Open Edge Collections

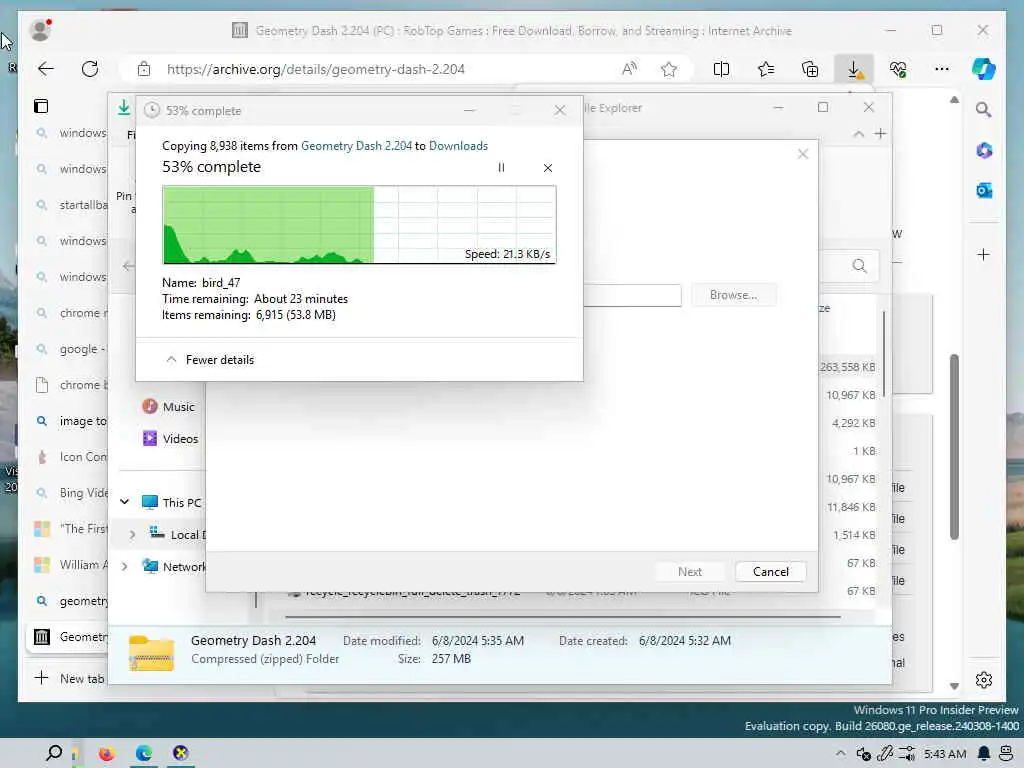[810, 69]
